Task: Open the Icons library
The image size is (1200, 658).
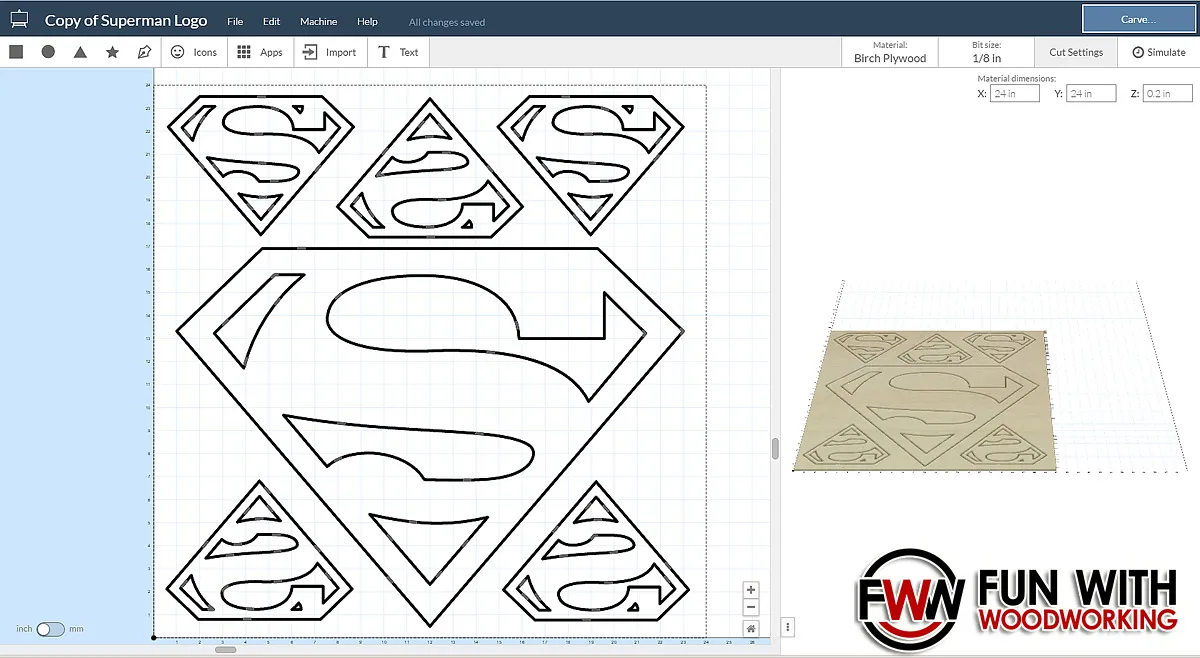Action: click(194, 52)
